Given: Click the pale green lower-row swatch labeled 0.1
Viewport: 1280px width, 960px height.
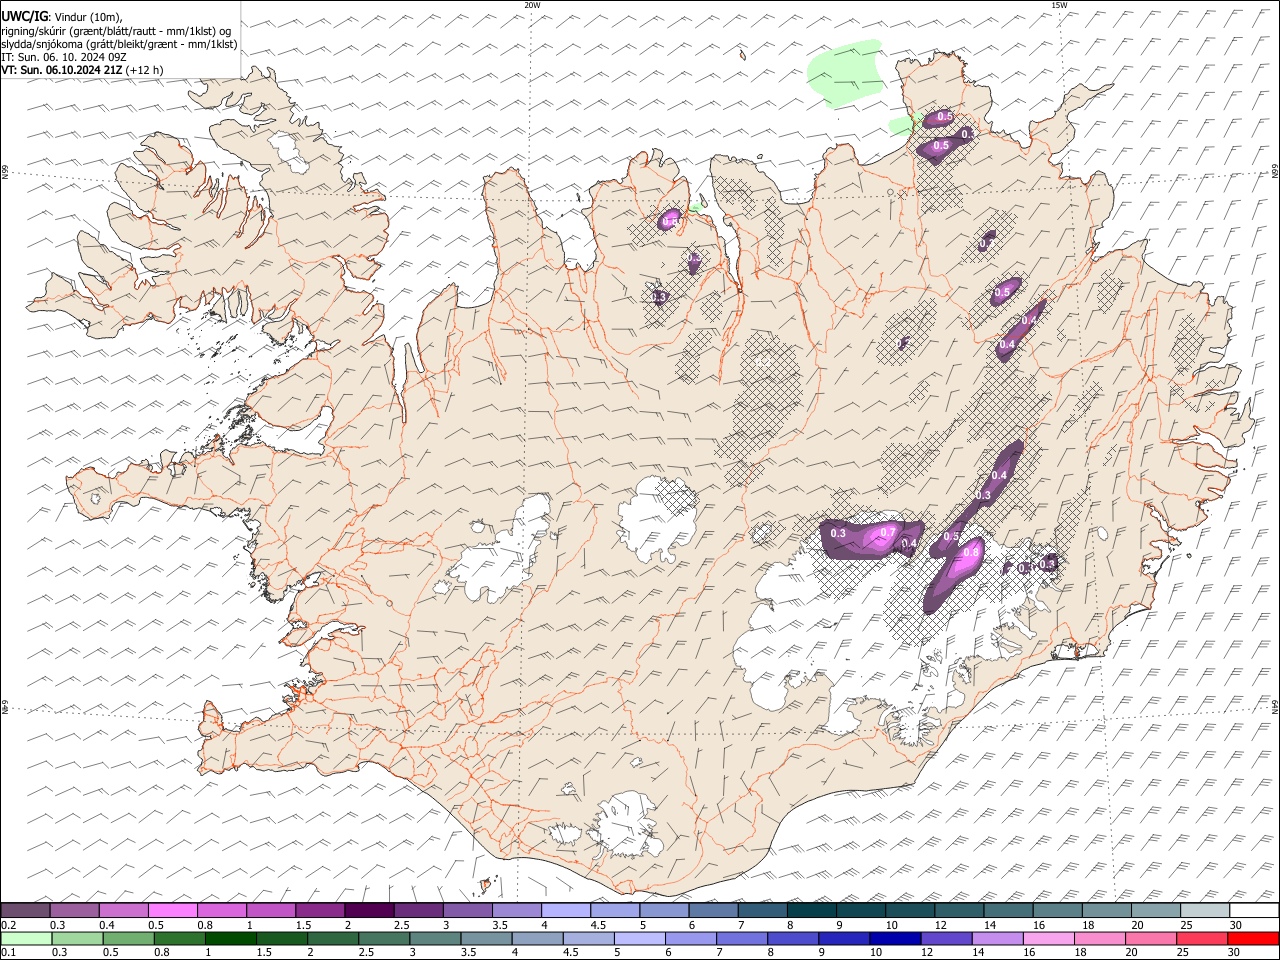Looking at the screenshot, I should coord(25,939).
